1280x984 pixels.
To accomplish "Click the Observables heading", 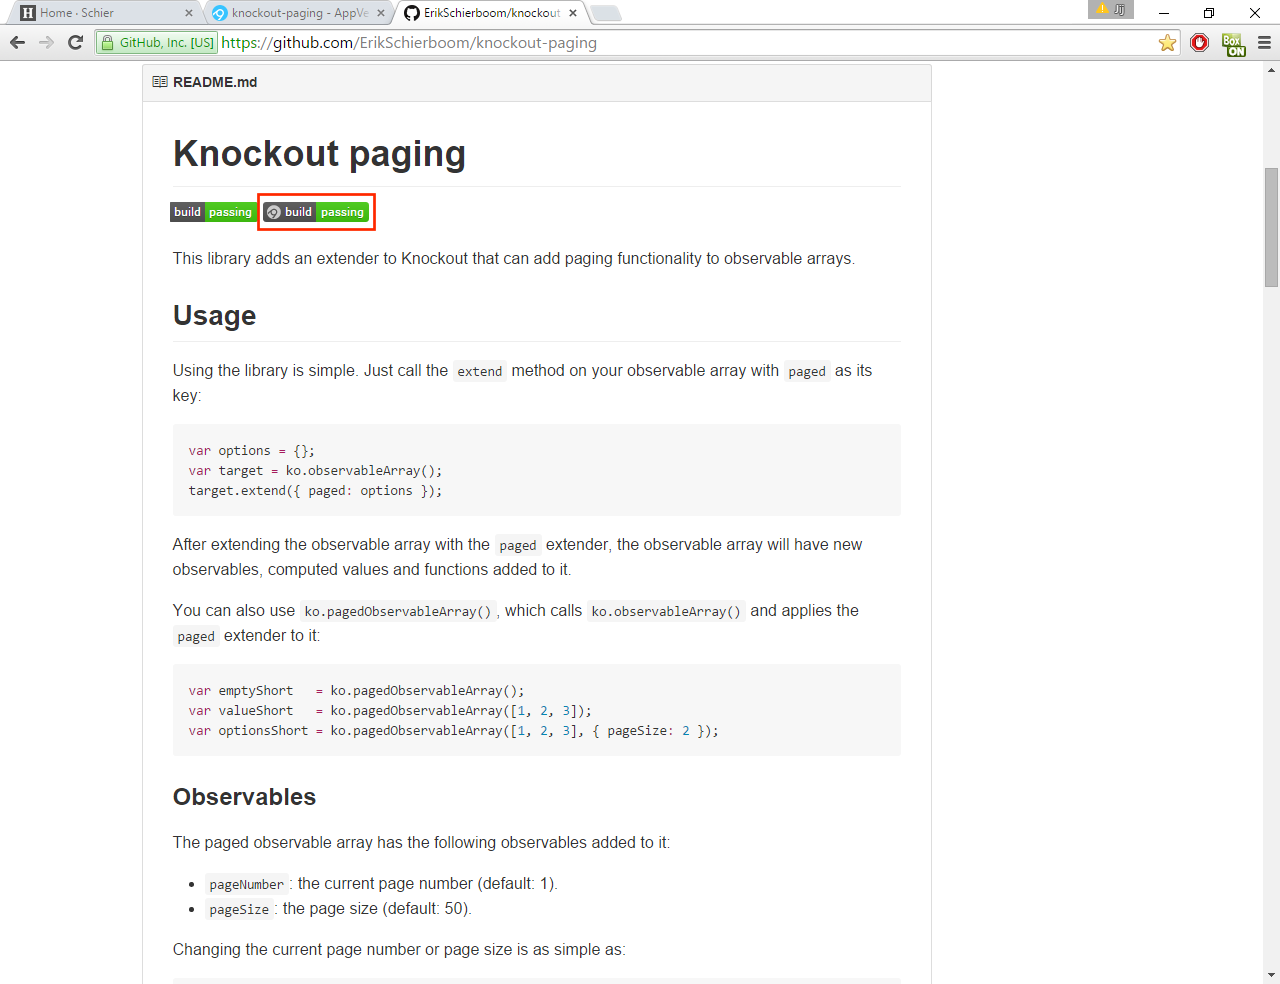I will pyautogui.click(x=244, y=797).
